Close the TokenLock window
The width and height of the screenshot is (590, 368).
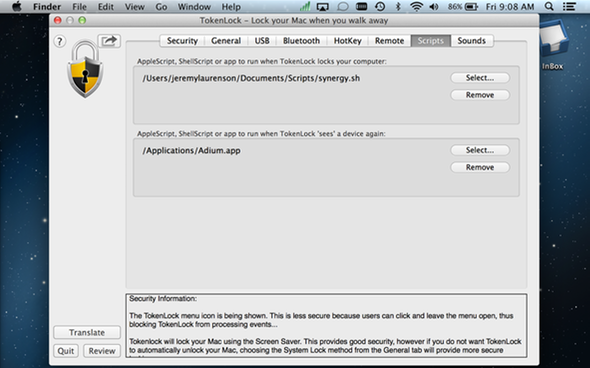(x=58, y=20)
